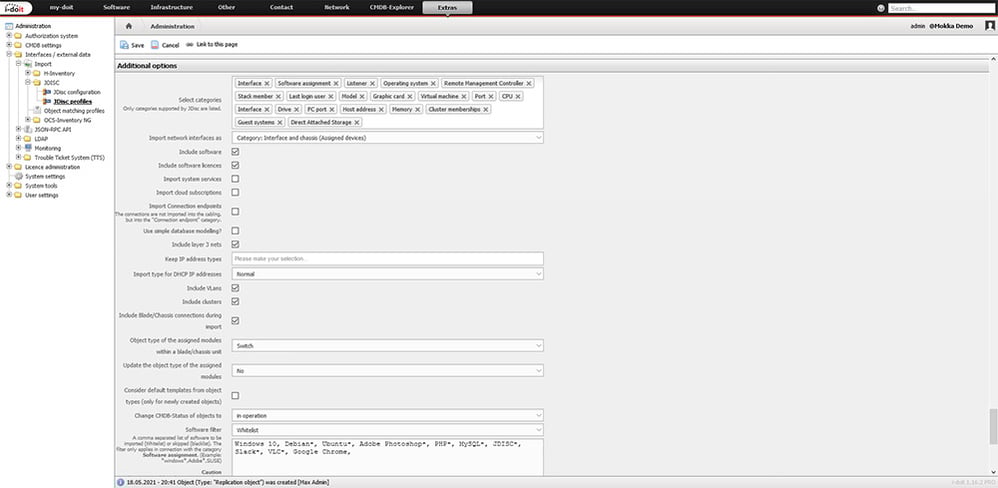
Task: Open the my-doit menu
Action: pyautogui.click(x=62, y=8)
